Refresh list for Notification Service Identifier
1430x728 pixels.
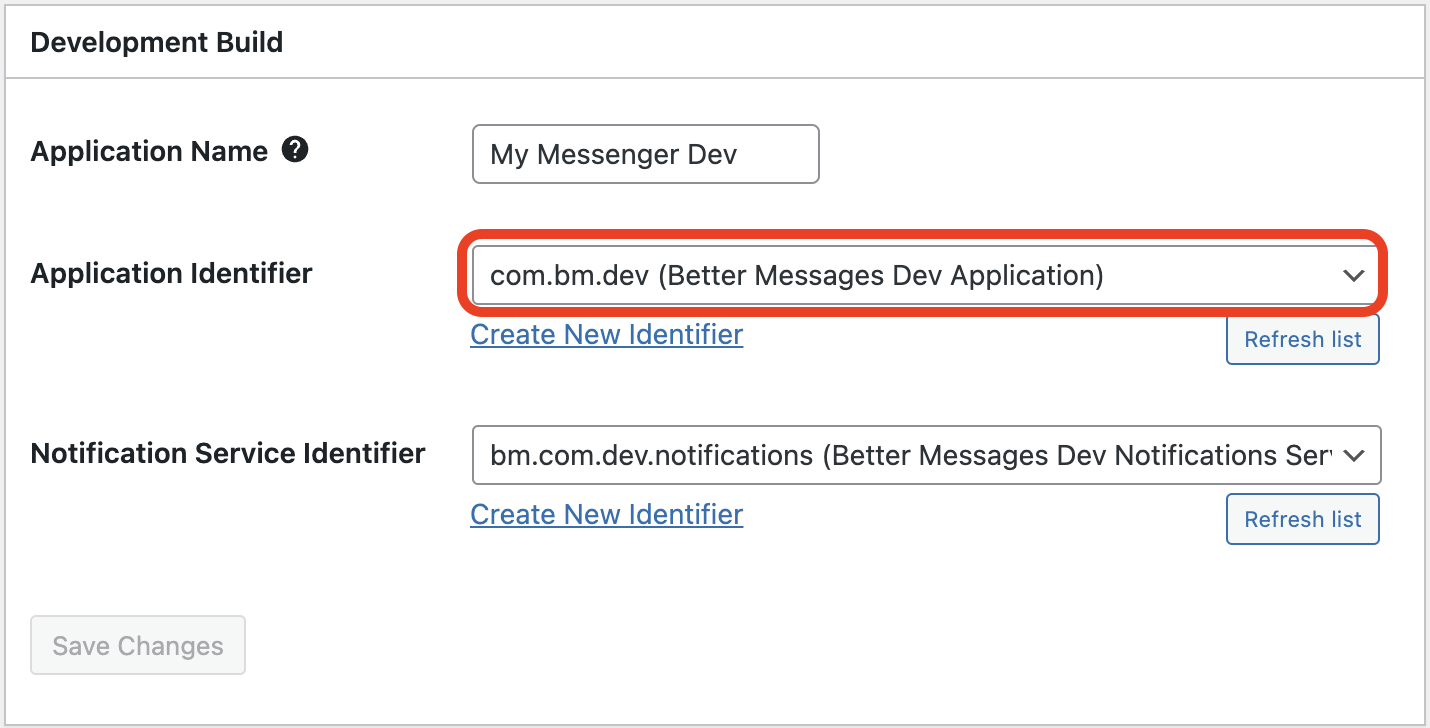(x=1303, y=519)
